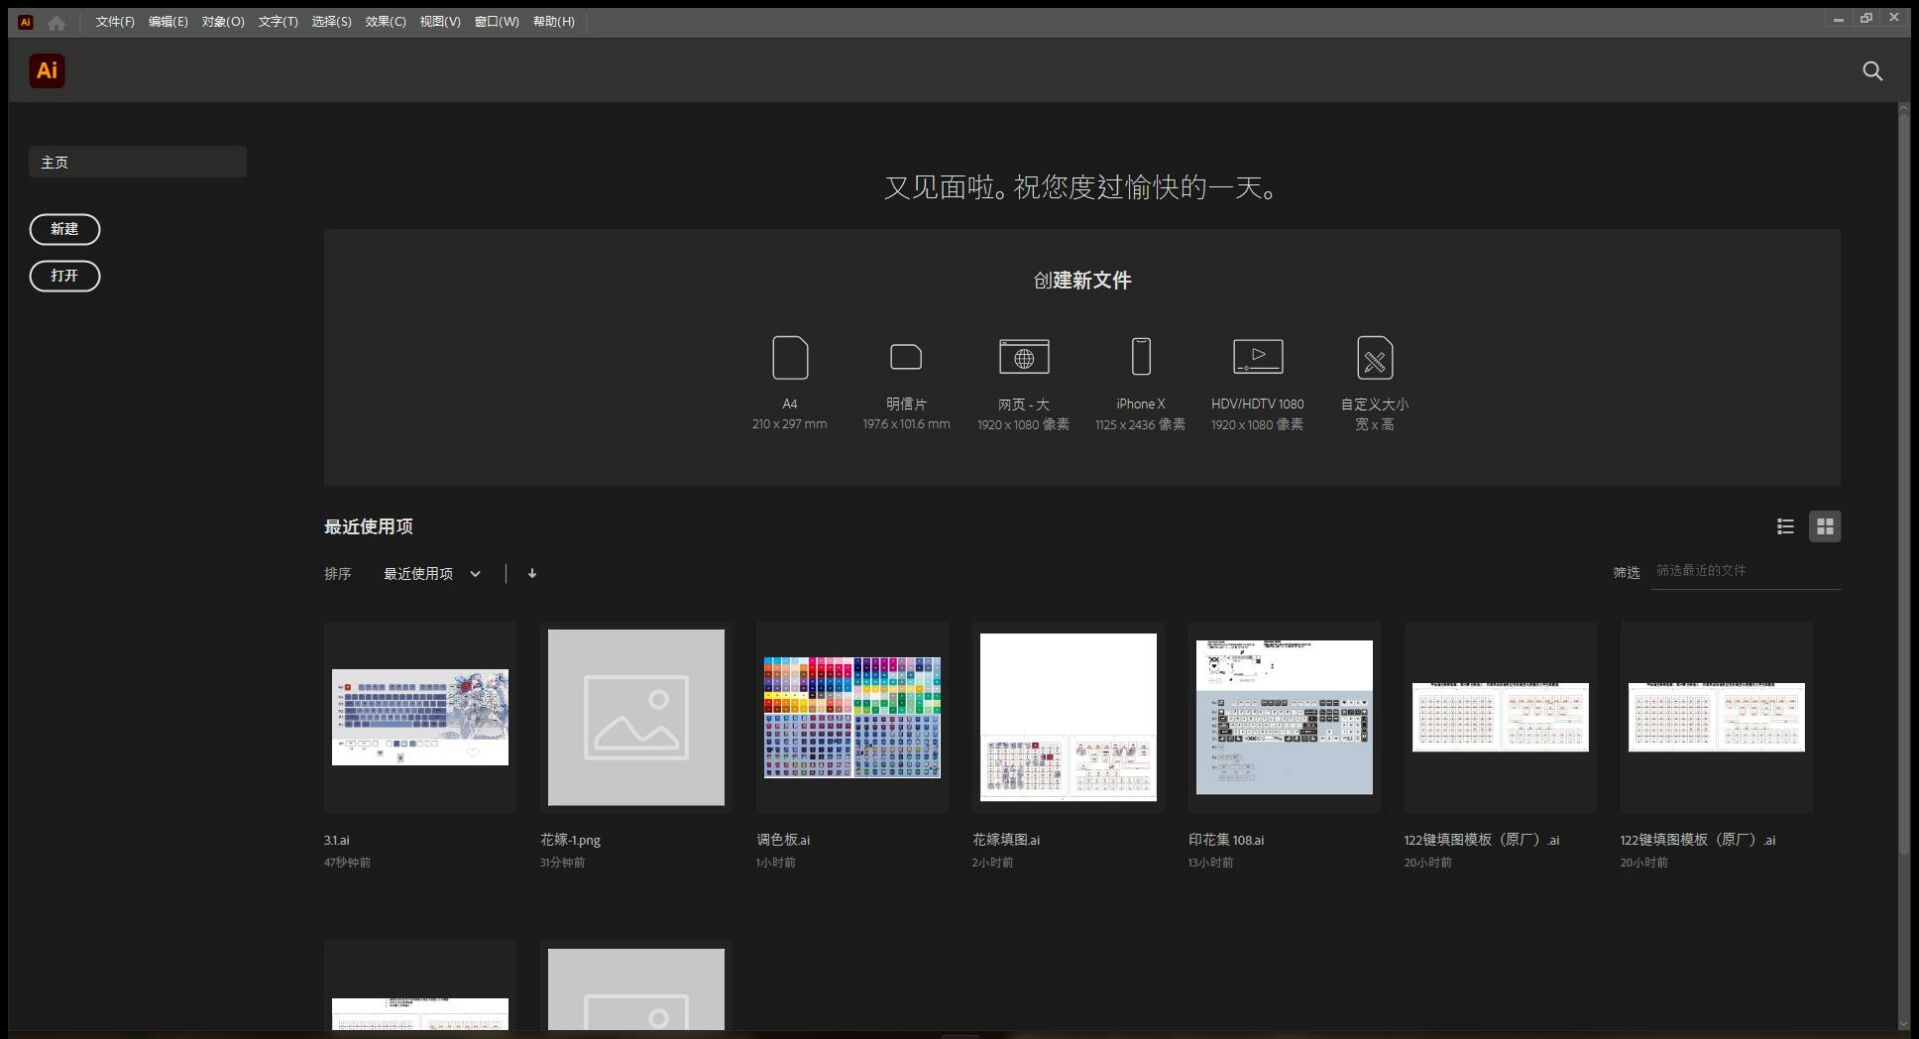Viewport: 1919px width, 1039px height.
Task: Choose the 网页-大 web preset icon
Action: click(1023, 358)
